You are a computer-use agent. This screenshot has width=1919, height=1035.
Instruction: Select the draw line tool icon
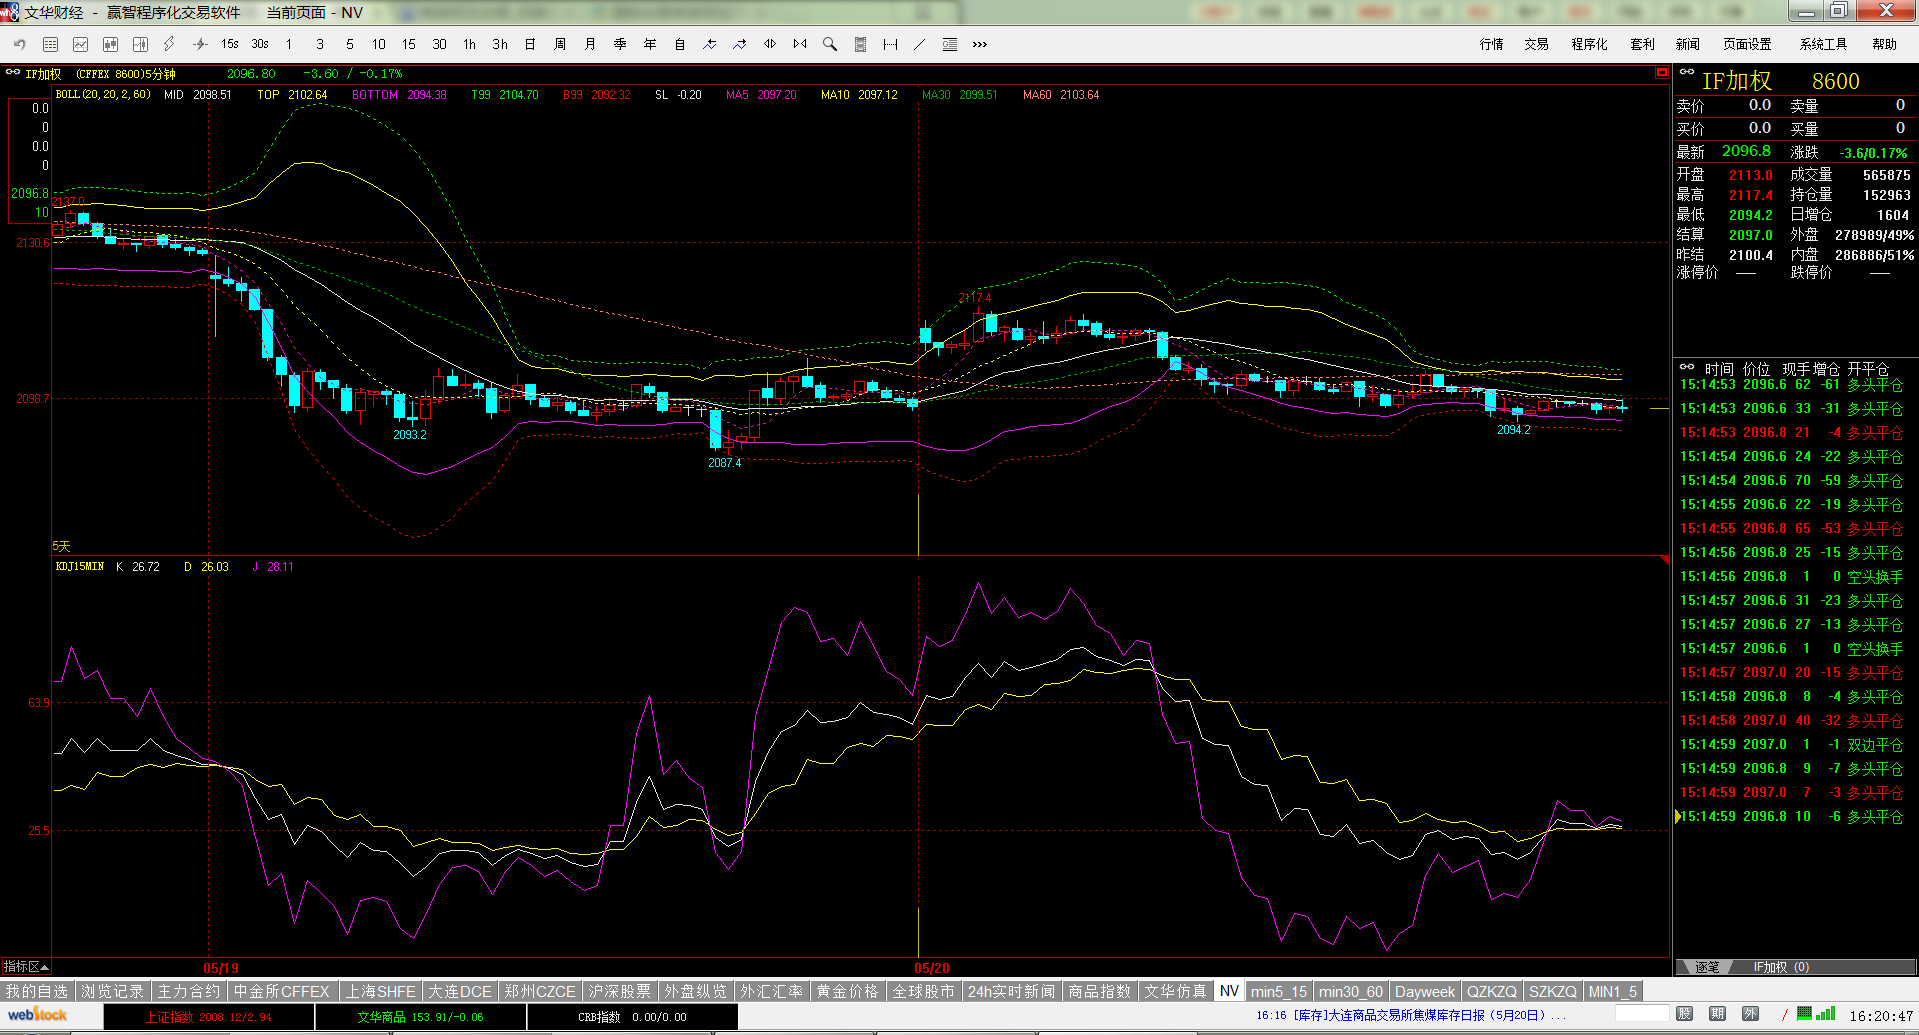coord(920,44)
